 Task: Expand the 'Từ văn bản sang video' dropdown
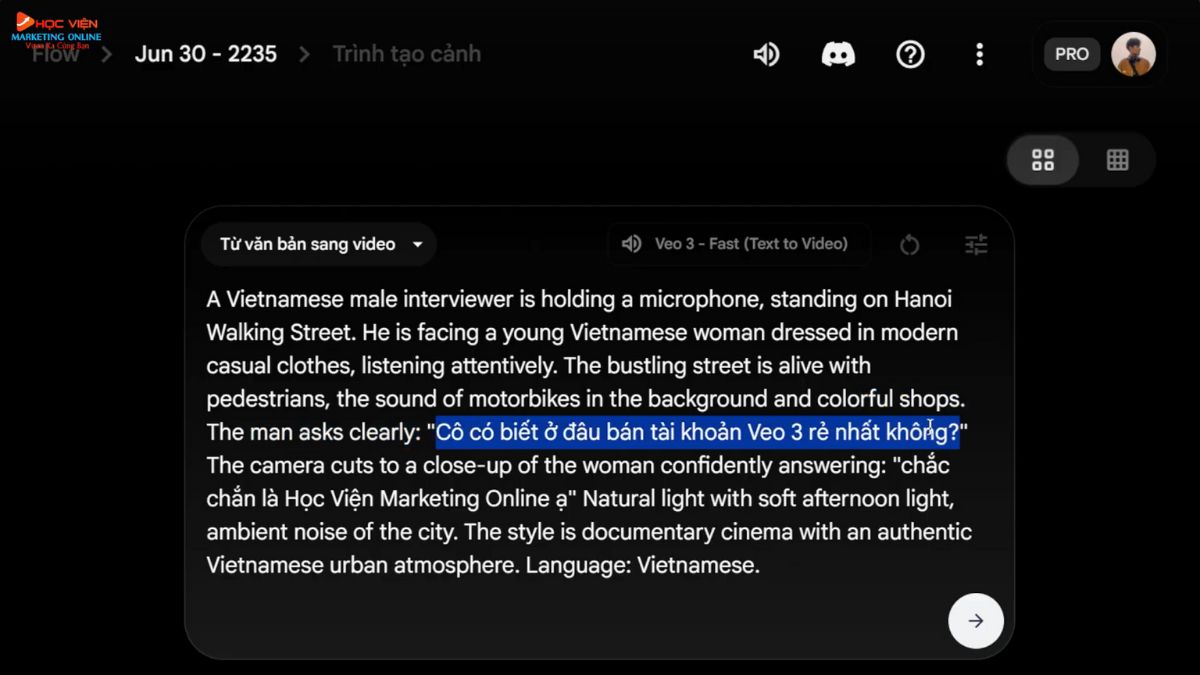click(x=319, y=244)
